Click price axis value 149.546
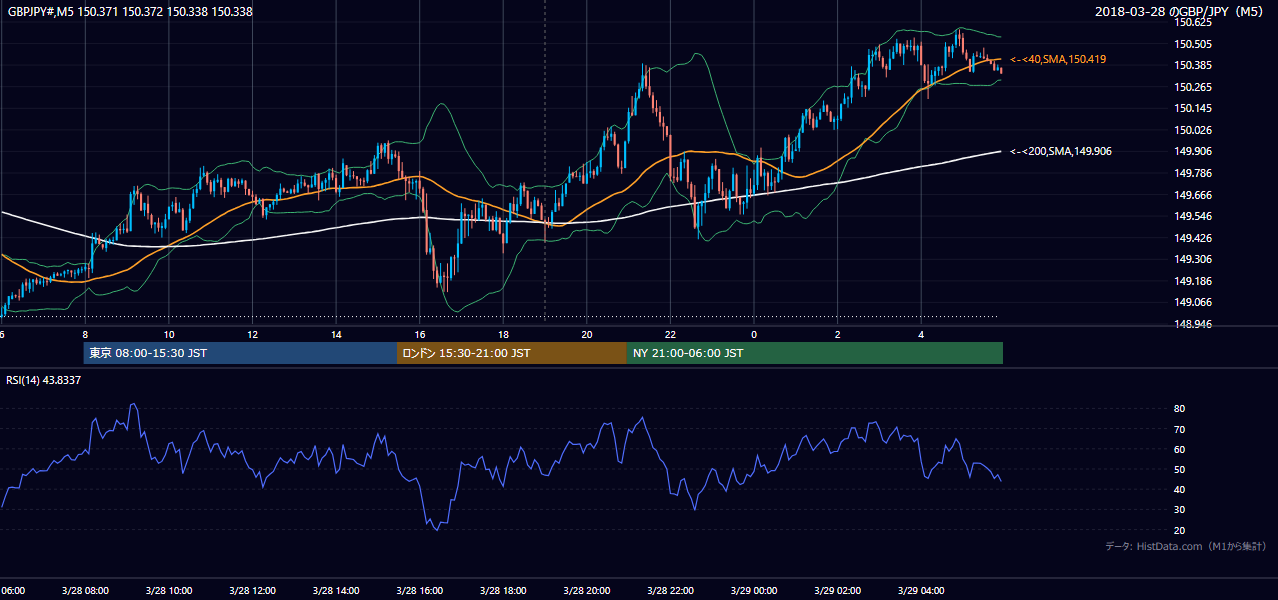Viewport: 1278px width, 600px height. point(1193,216)
